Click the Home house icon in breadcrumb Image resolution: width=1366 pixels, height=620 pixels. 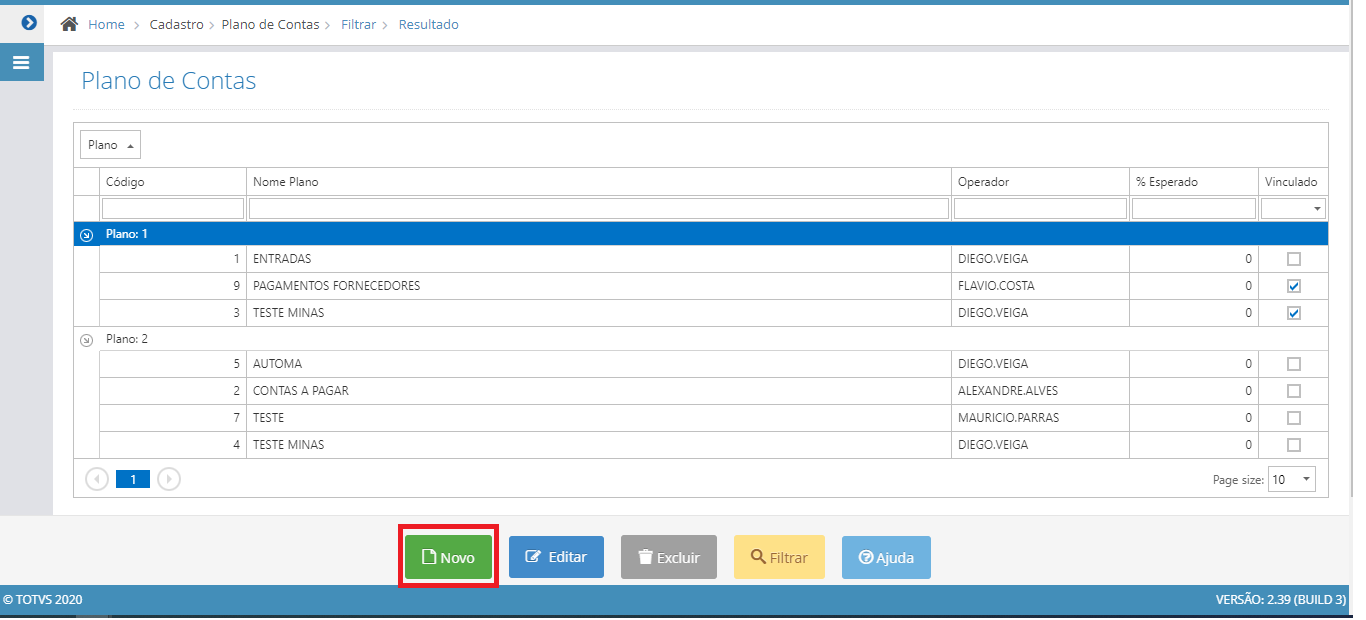pos(69,24)
